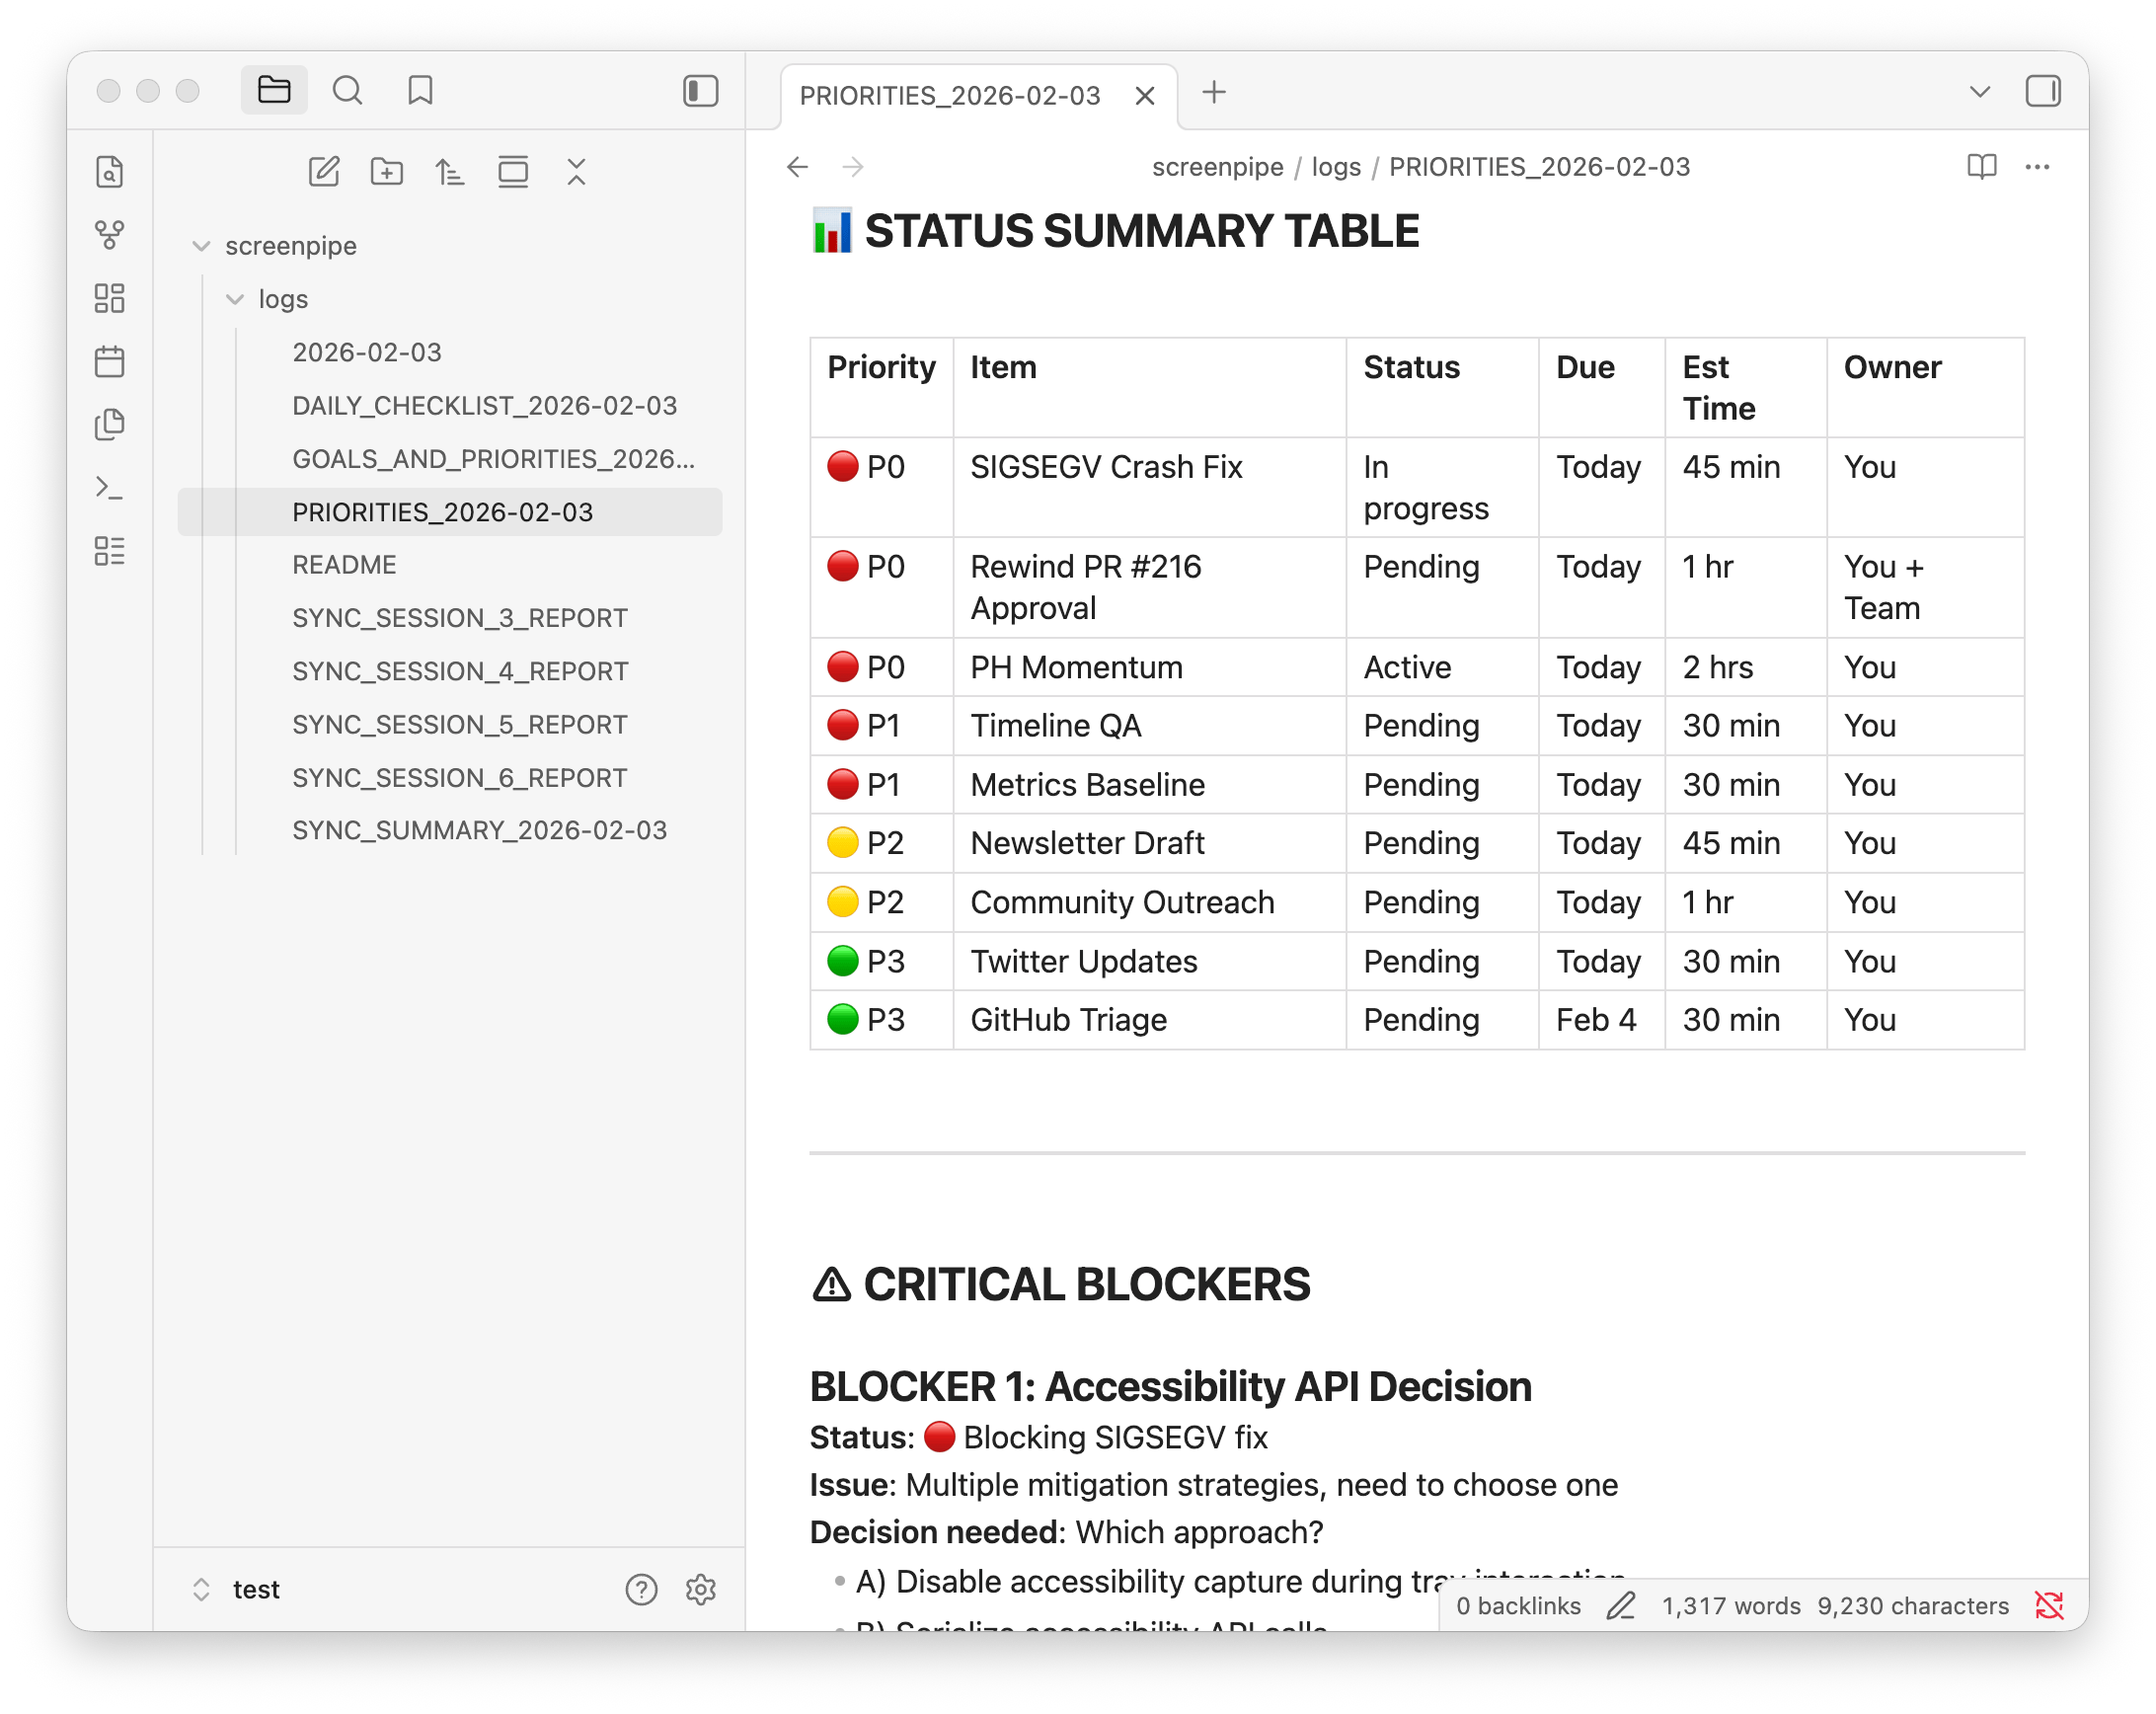This screenshot has height=1714, width=2156.
Task: Open the tab list dropdown chevron
Action: coord(1979,92)
